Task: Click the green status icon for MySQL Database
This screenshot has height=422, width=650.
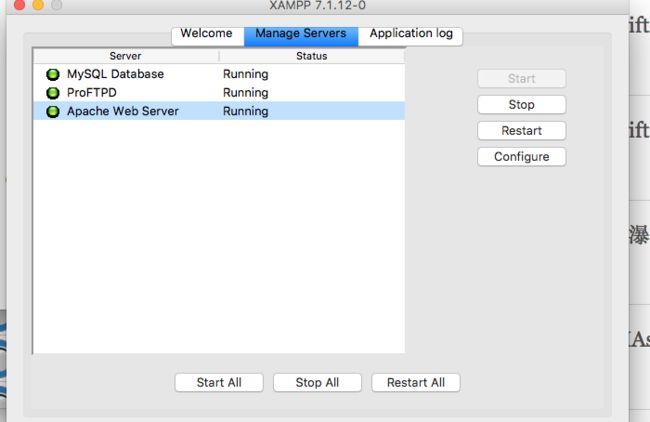Action: pyautogui.click(x=53, y=75)
